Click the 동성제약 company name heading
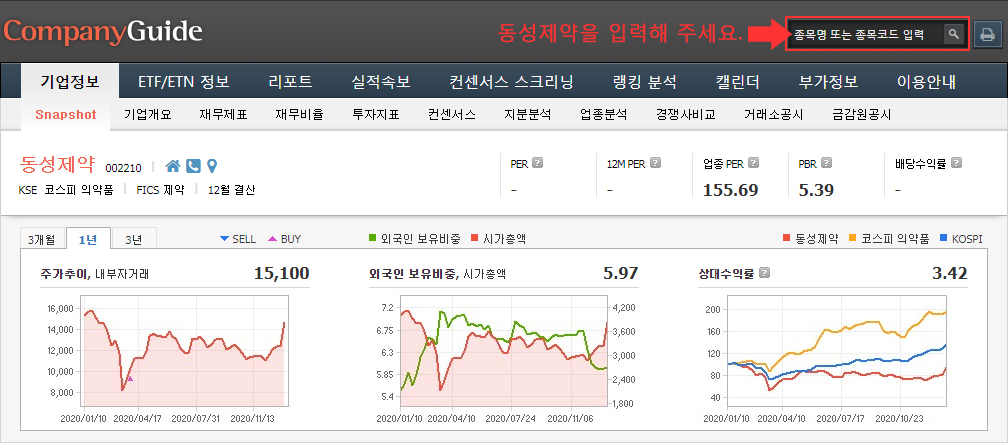Screen dimensions: 1008x443 (x=58, y=165)
